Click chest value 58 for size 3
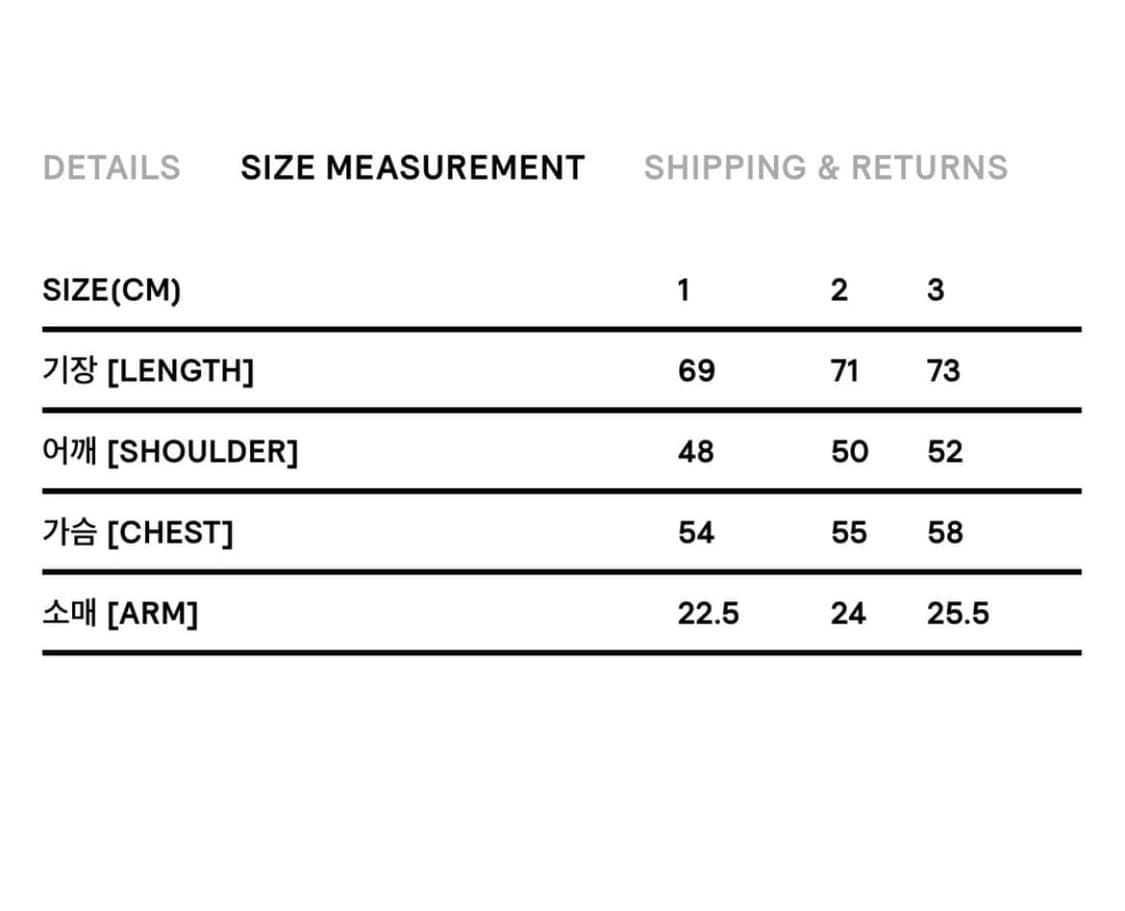This screenshot has height=911, width=1125. [x=944, y=533]
